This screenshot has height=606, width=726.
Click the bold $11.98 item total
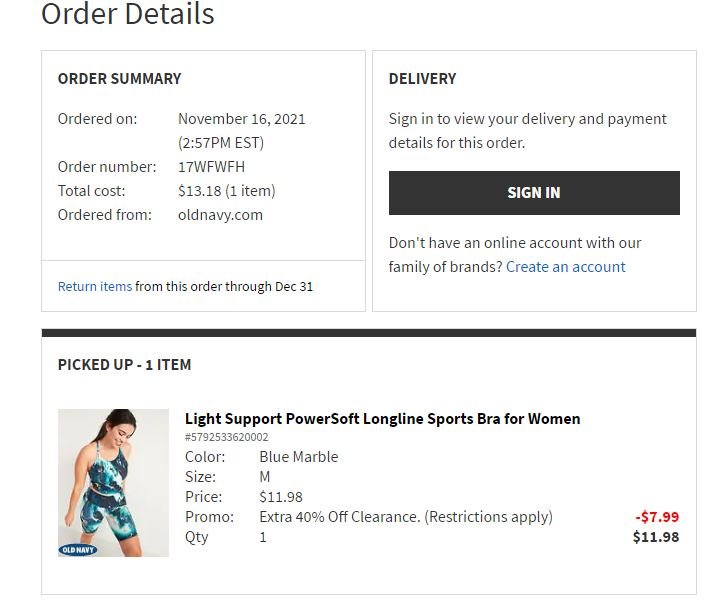click(655, 537)
